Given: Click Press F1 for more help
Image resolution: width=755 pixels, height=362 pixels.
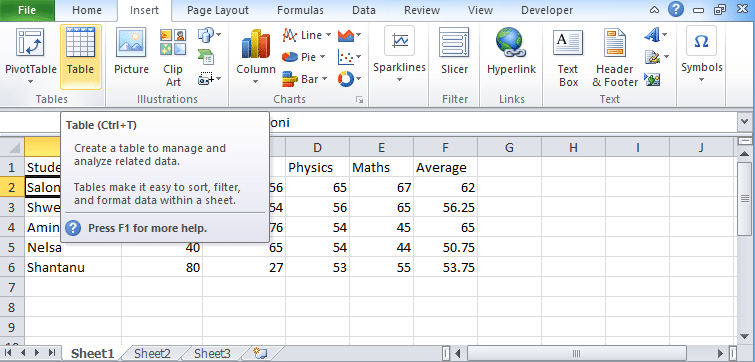Looking at the screenshot, I should pos(147,228).
